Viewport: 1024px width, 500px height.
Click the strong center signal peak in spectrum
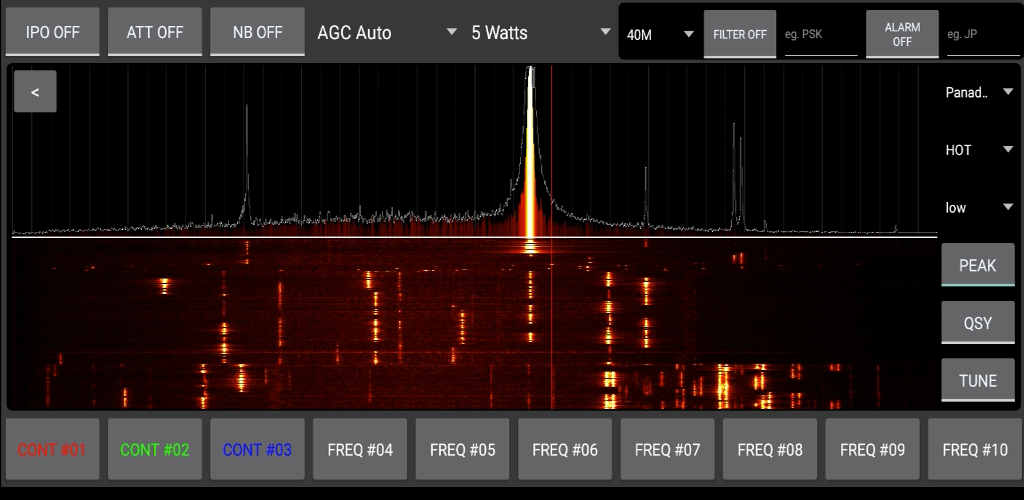coord(531,150)
